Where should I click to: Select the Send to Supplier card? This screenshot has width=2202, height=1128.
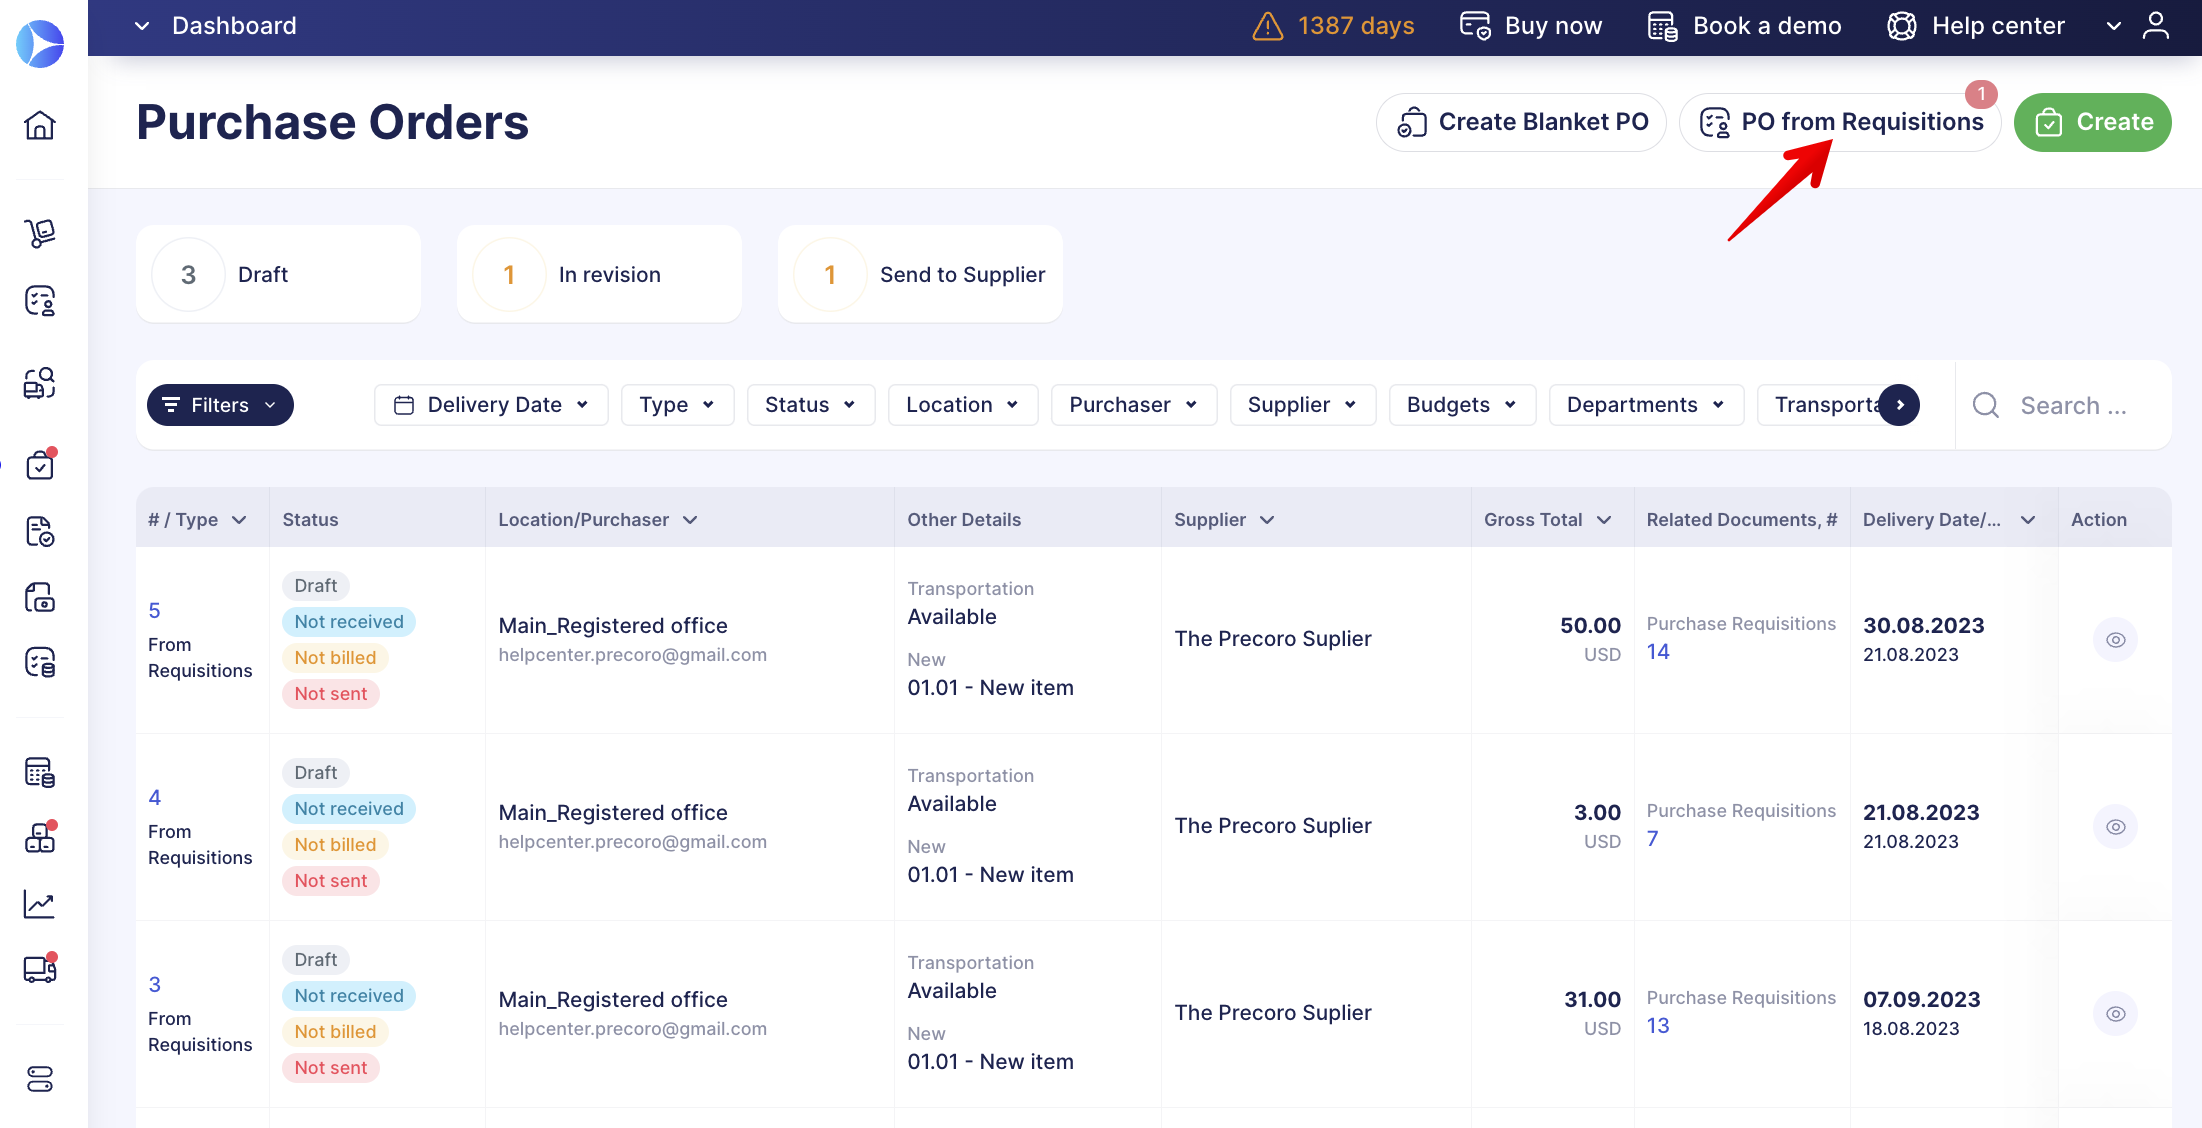(x=920, y=274)
